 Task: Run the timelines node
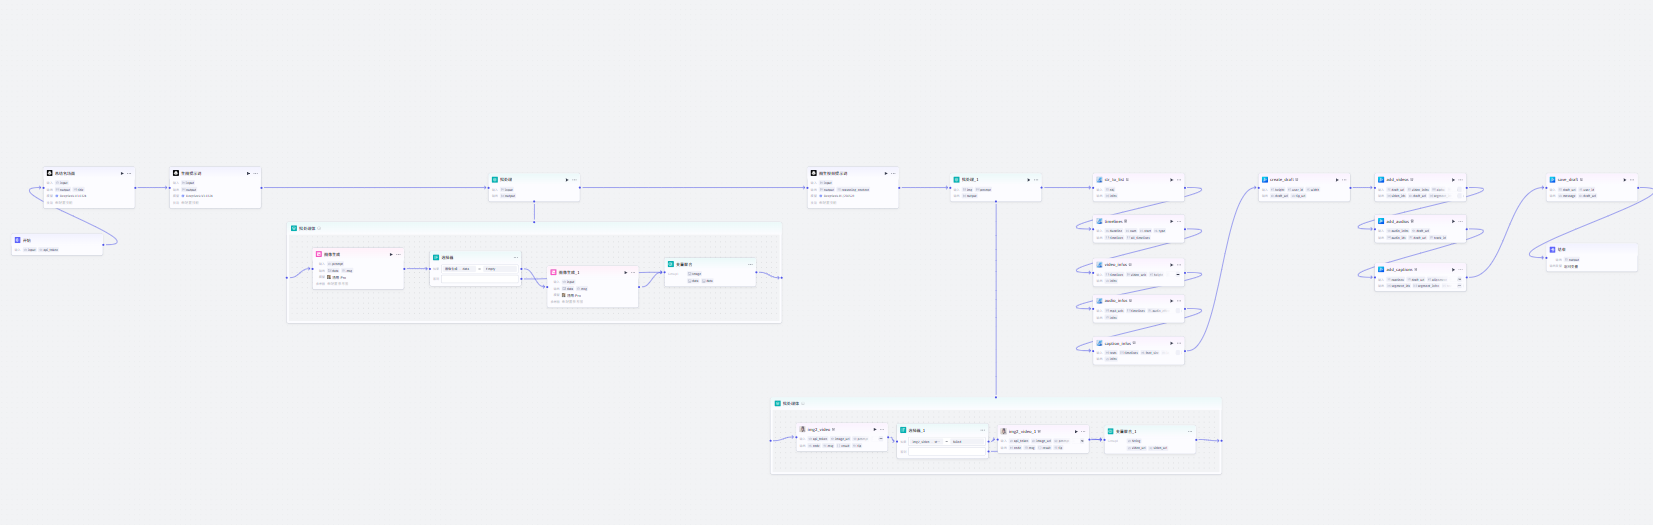[1172, 222]
